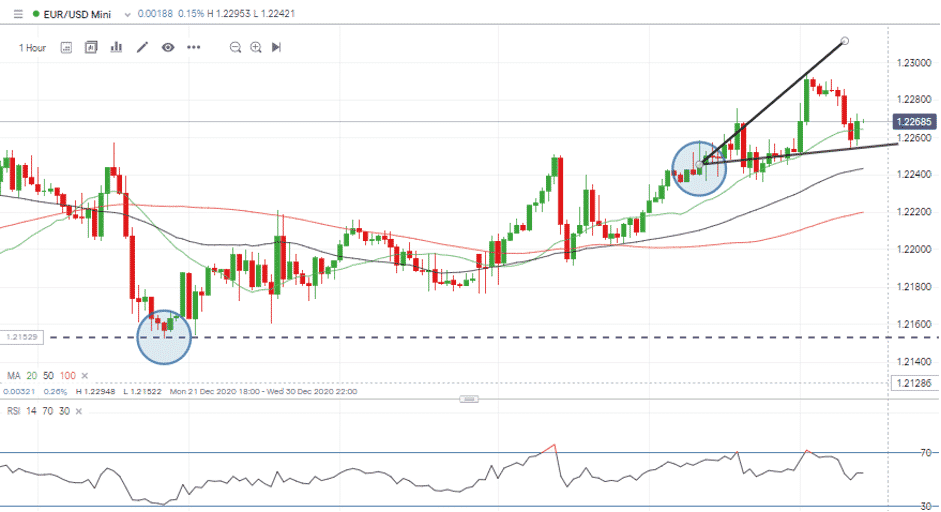Select the RSI 30 oversold value
Screen dimensions: 941x512
(x=64, y=411)
